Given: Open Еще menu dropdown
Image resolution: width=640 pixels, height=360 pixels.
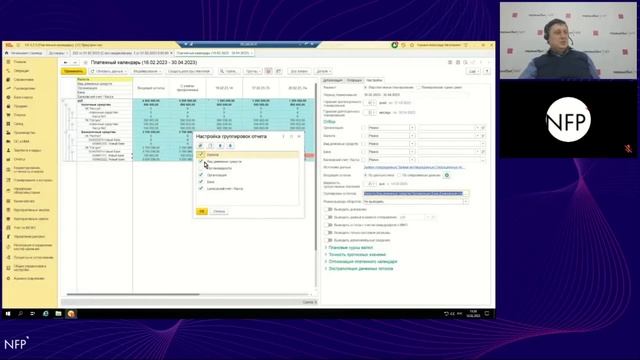Looking at the screenshot, I should point(473,71).
